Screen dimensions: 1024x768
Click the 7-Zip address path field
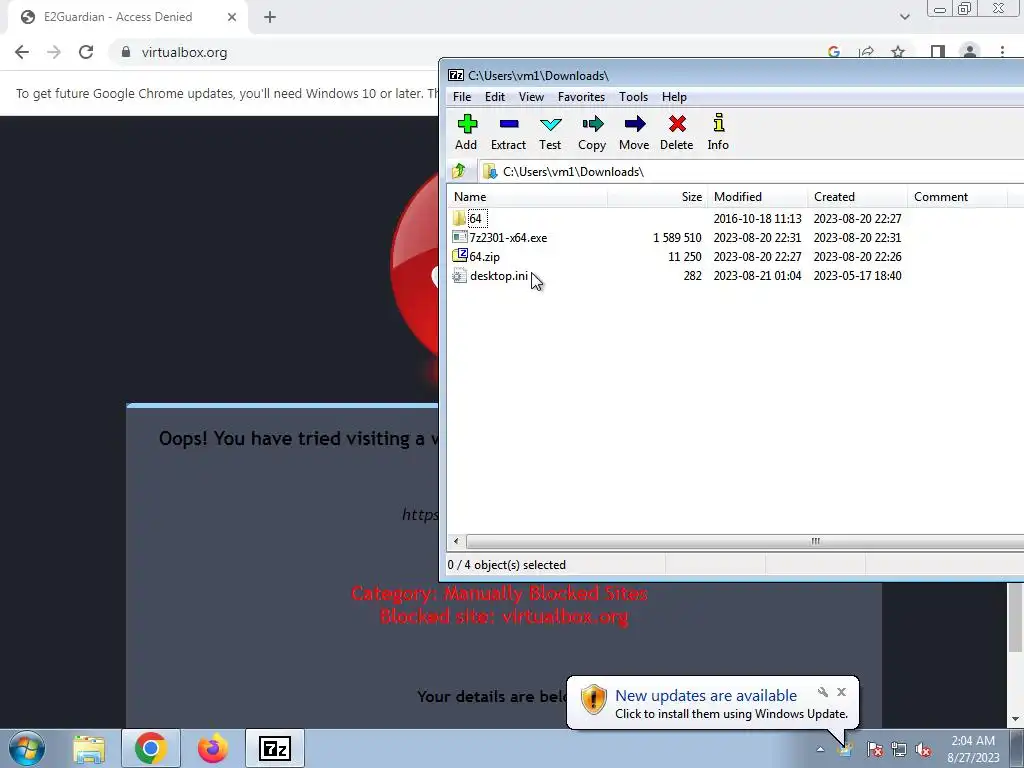[x=751, y=171]
